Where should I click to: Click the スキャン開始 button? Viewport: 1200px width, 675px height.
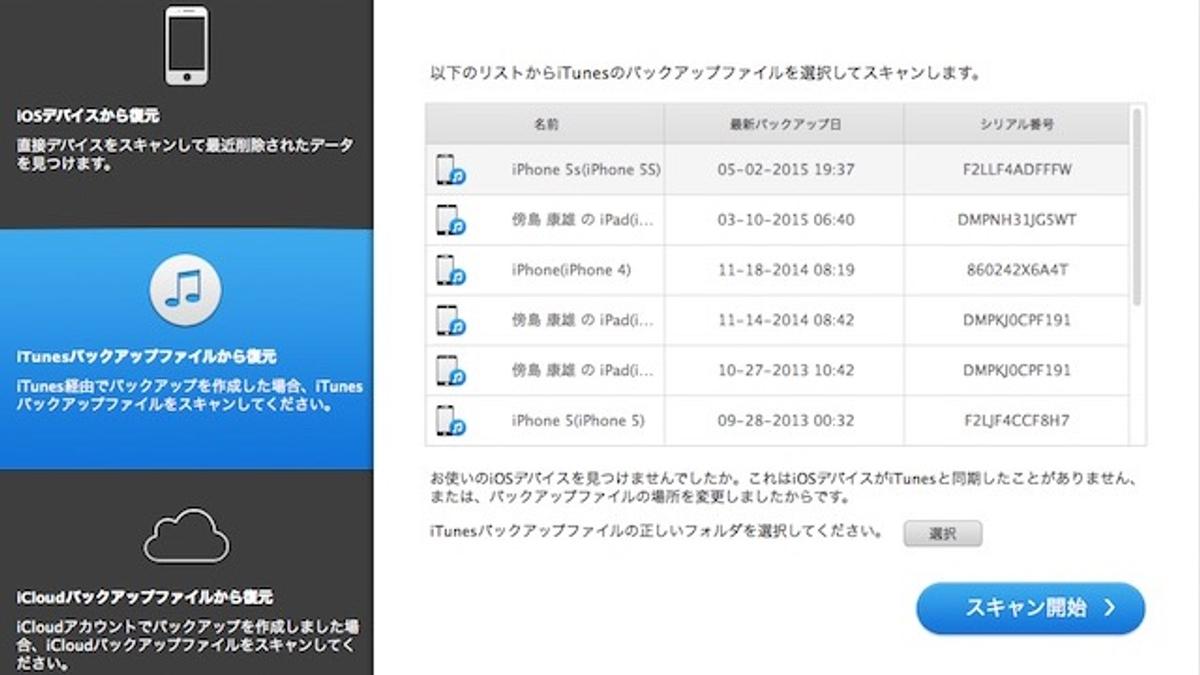(x=1031, y=608)
